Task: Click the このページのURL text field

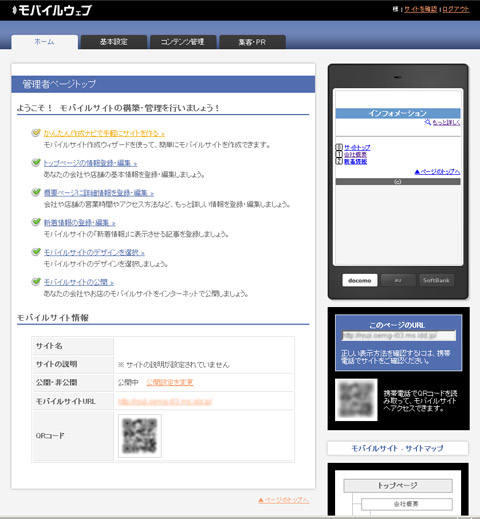Action: pos(399,336)
